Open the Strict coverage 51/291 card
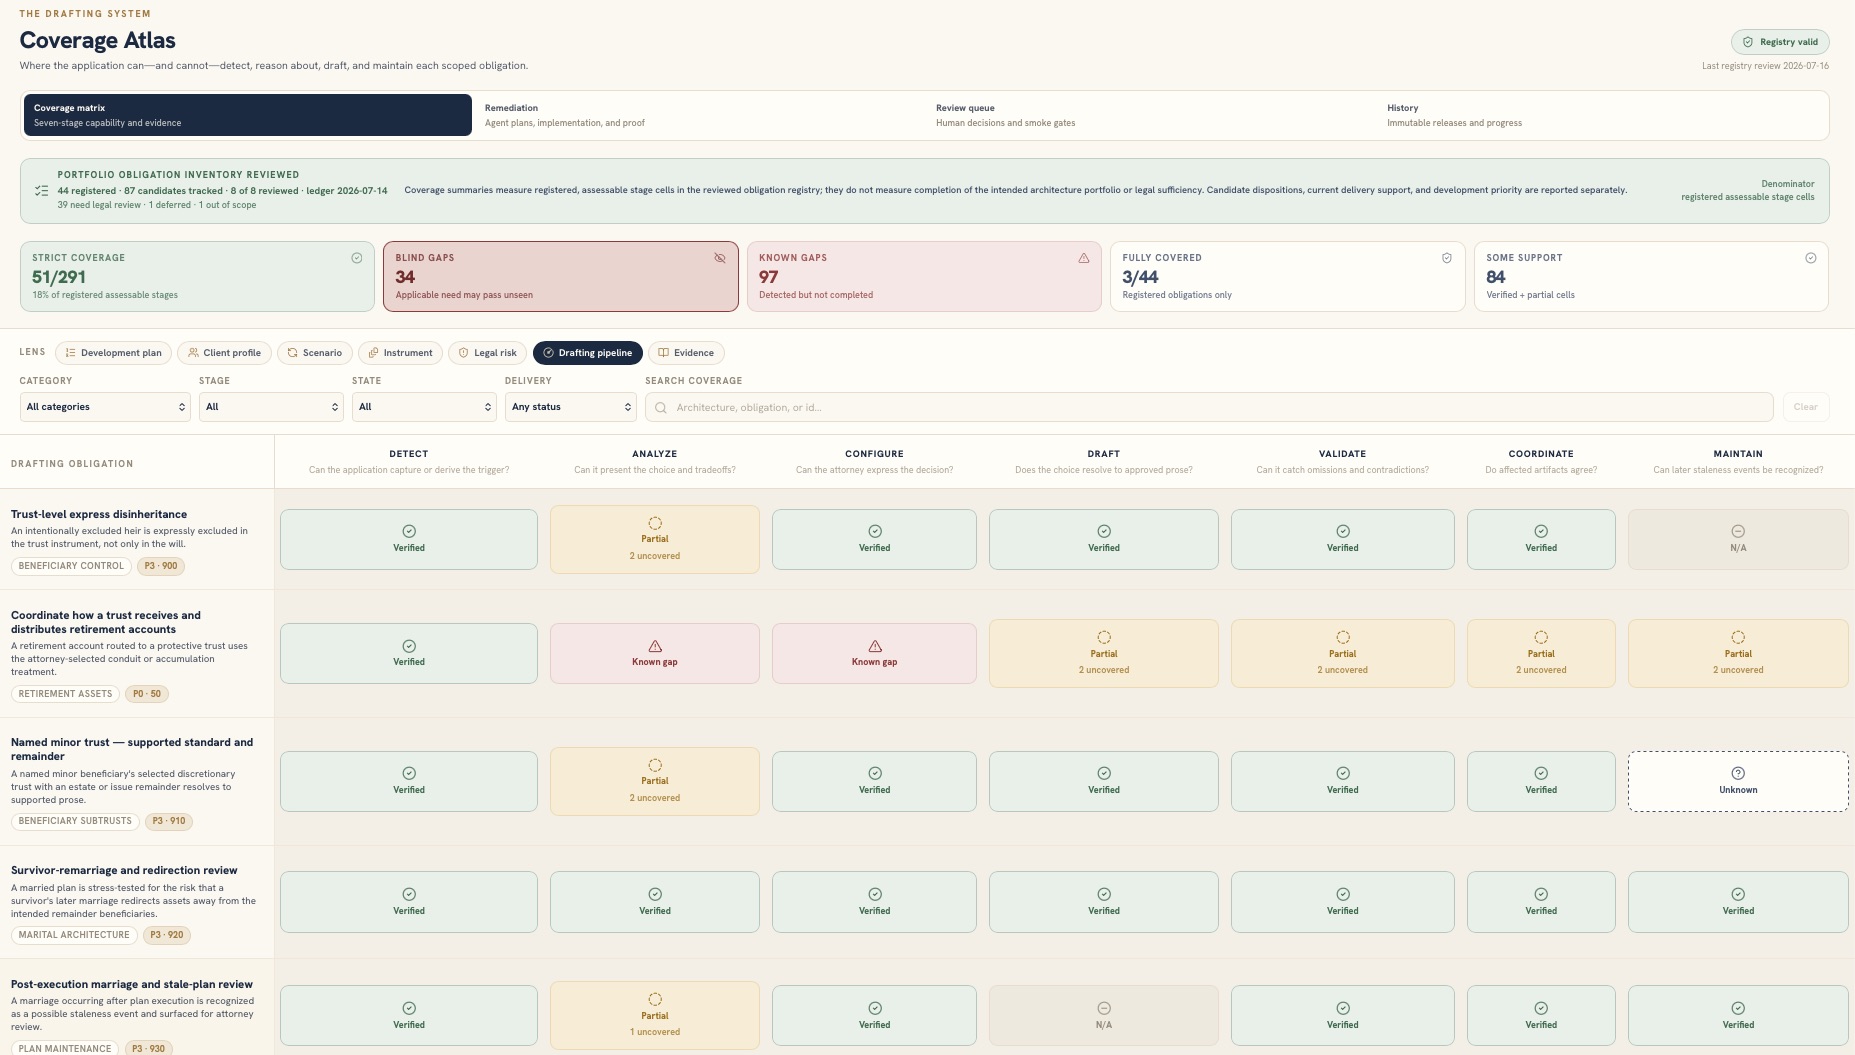The image size is (1855, 1055). pos(197,276)
